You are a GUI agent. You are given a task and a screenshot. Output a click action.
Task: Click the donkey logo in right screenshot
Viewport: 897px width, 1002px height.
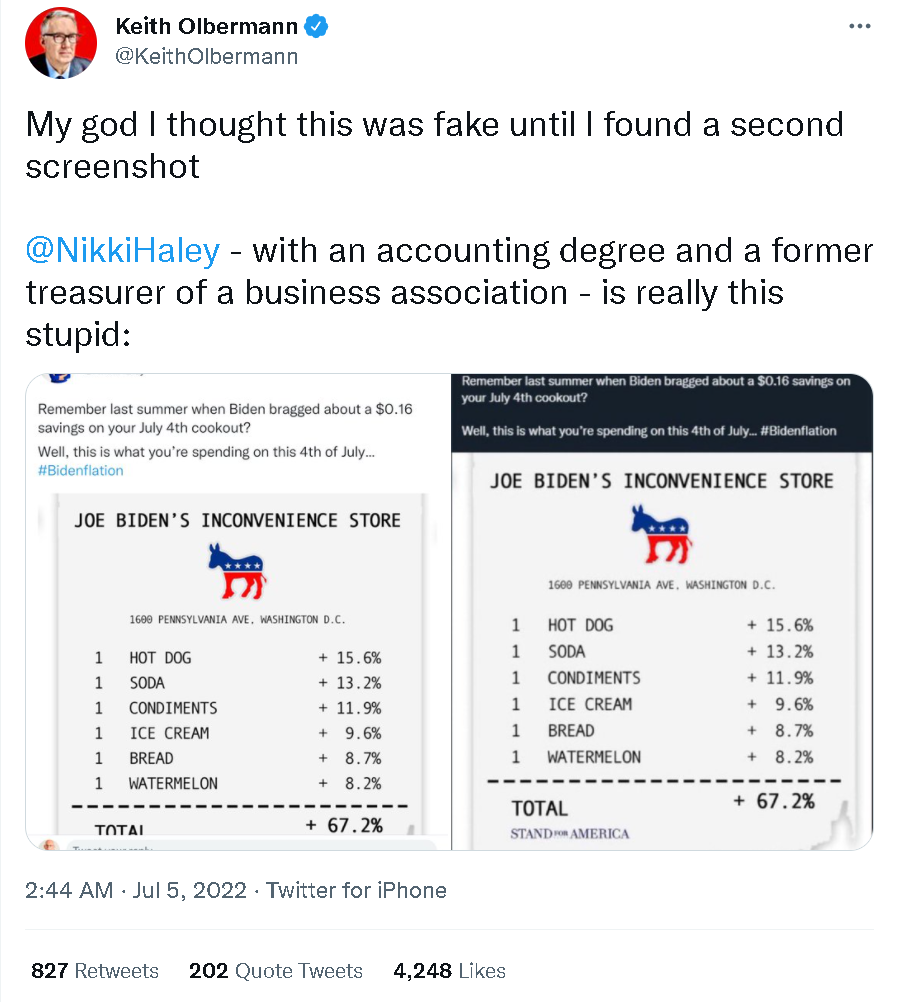coord(661,533)
